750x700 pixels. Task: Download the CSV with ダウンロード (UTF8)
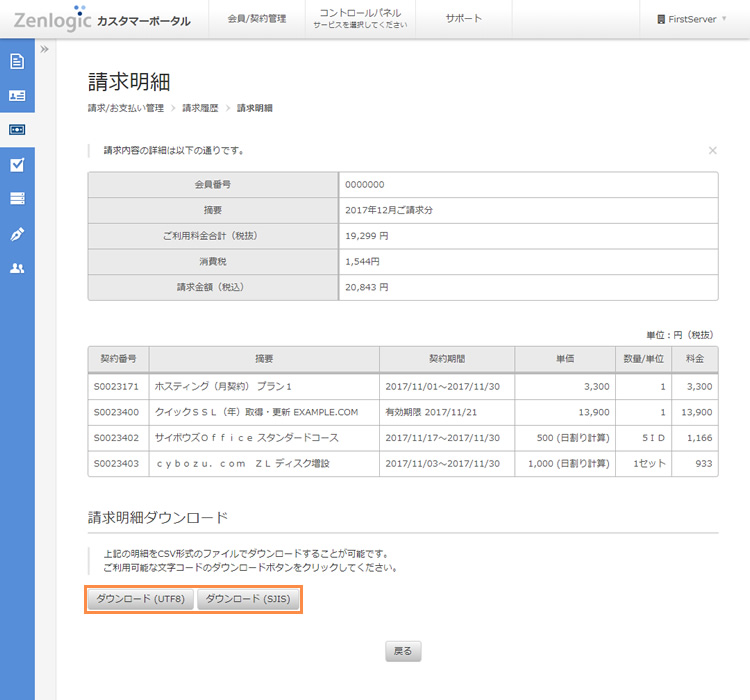click(140, 599)
